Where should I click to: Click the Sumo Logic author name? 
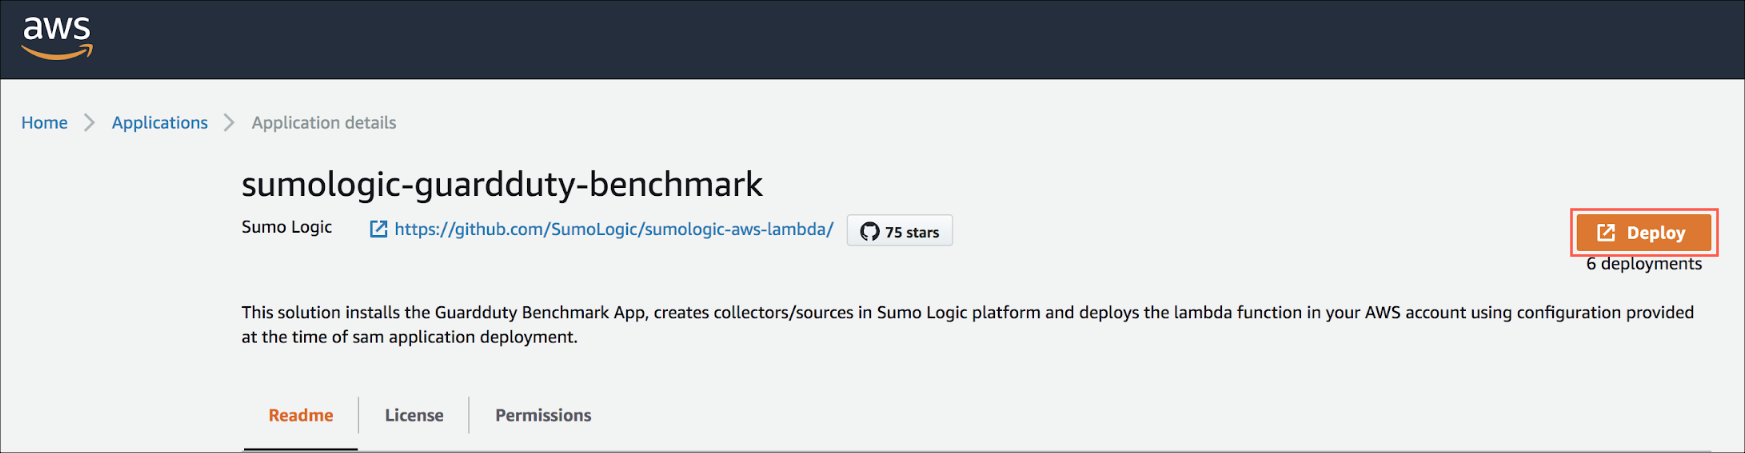point(286,227)
